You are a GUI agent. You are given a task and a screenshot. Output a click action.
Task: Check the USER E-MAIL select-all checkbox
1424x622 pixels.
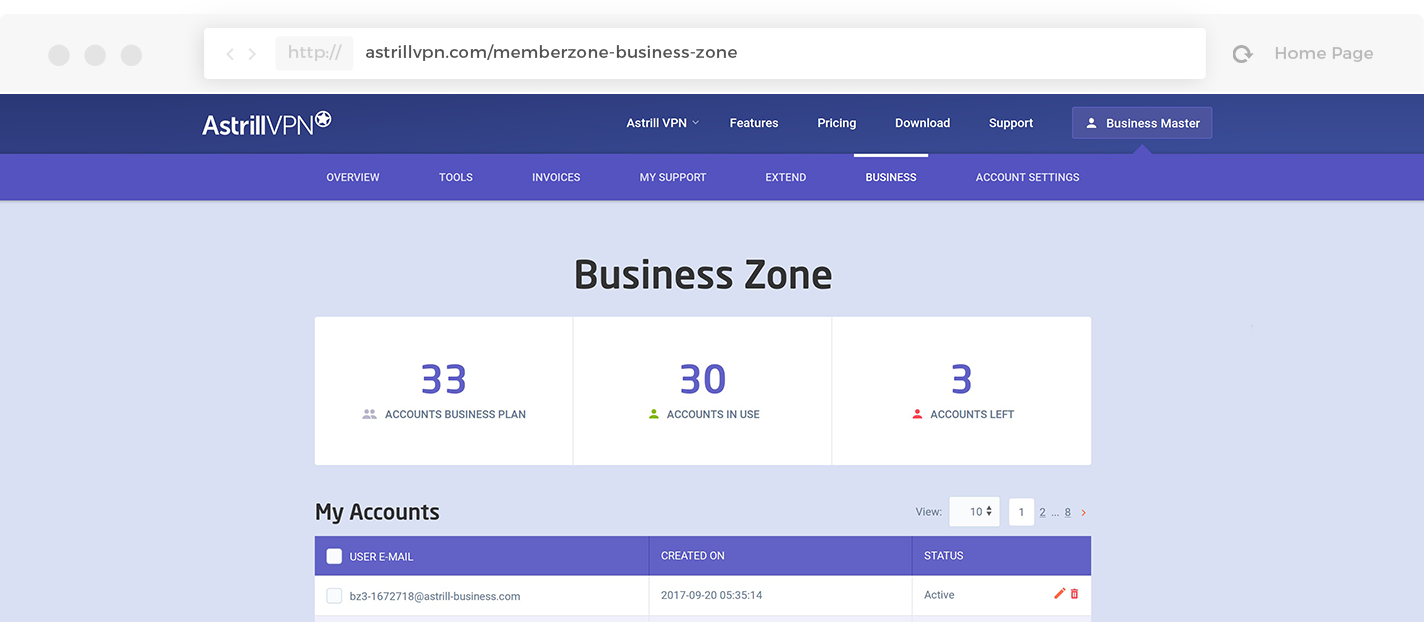335,555
